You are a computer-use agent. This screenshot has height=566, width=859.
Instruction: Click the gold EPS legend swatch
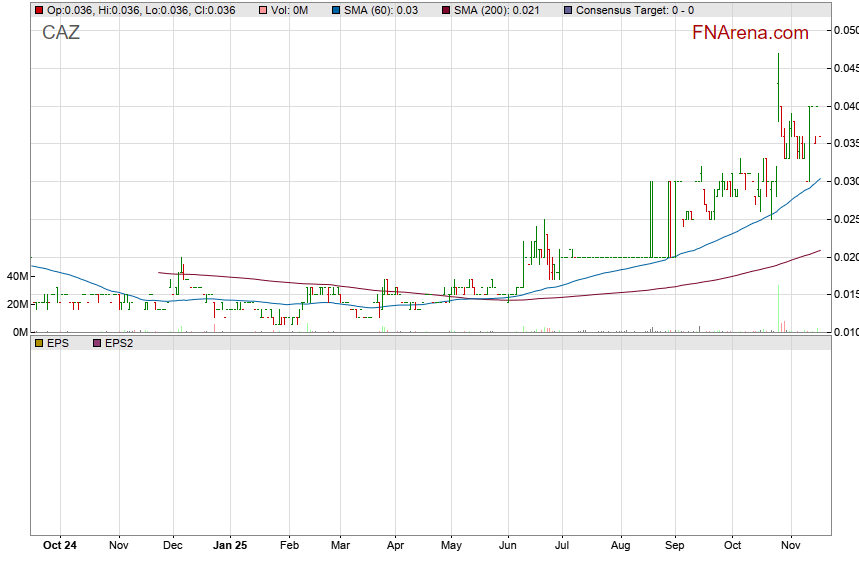point(38,343)
